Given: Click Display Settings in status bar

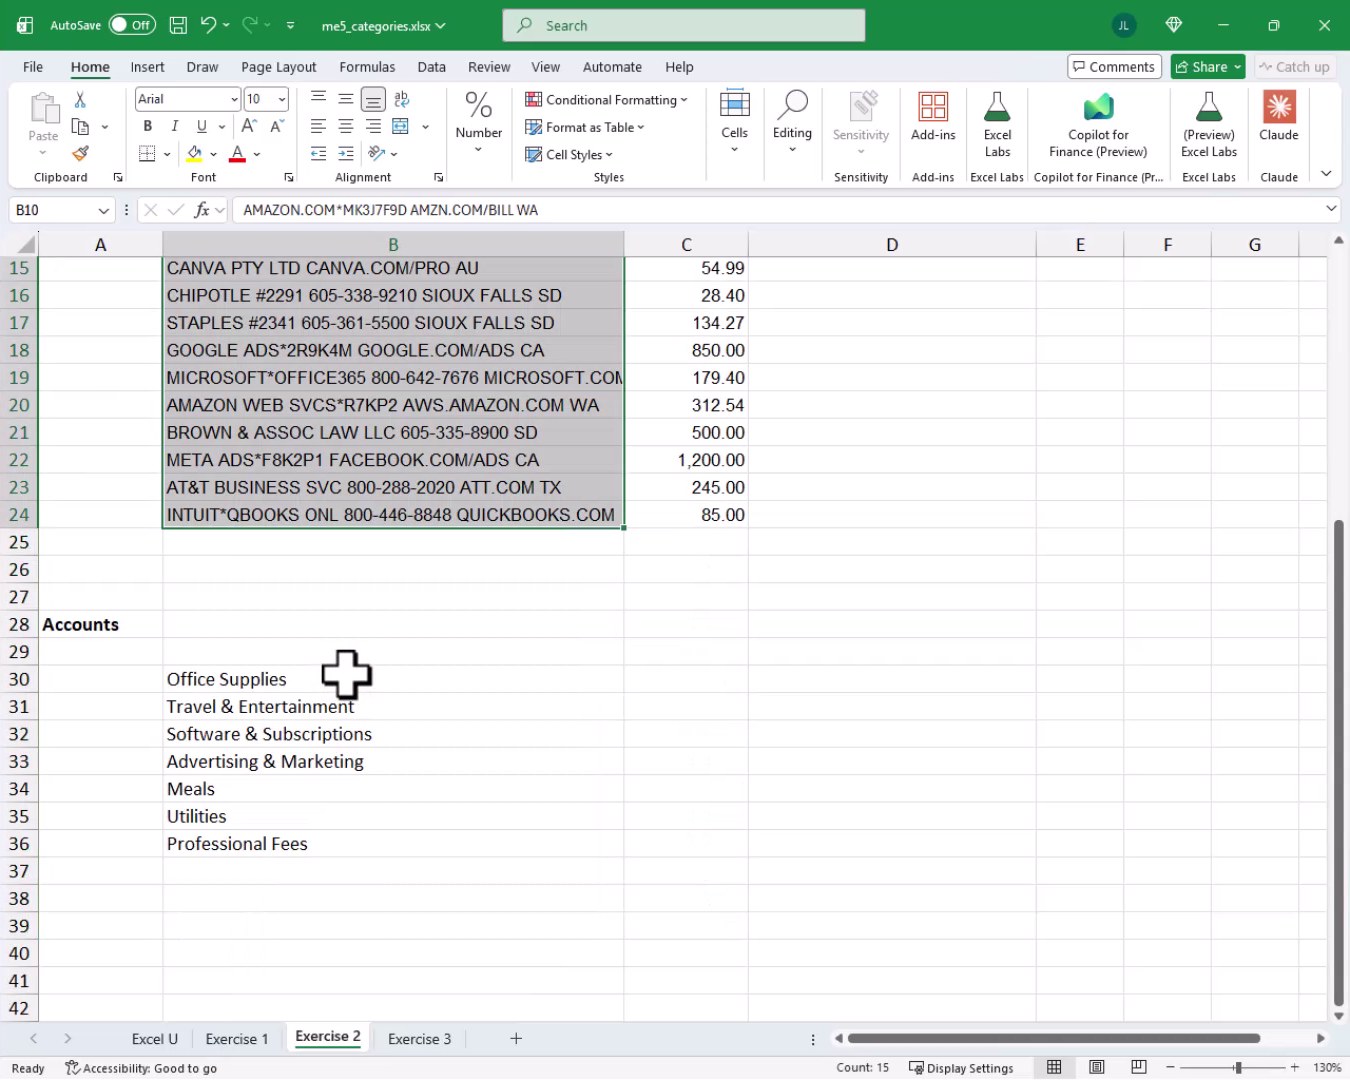Looking at the screenshot, I should (961, 1068).
